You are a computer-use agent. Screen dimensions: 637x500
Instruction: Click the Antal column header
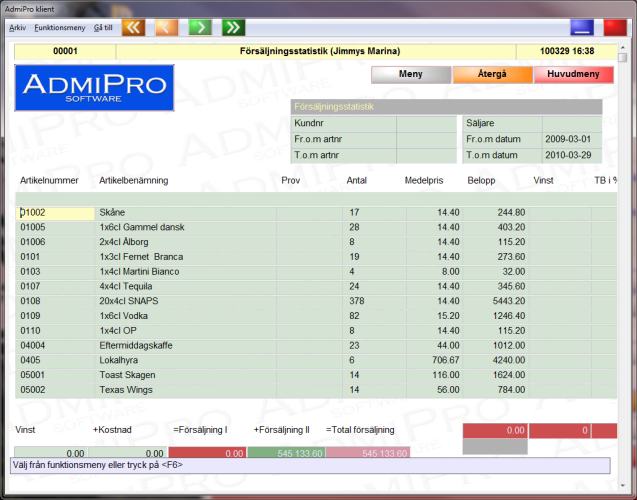coord(357,181)
